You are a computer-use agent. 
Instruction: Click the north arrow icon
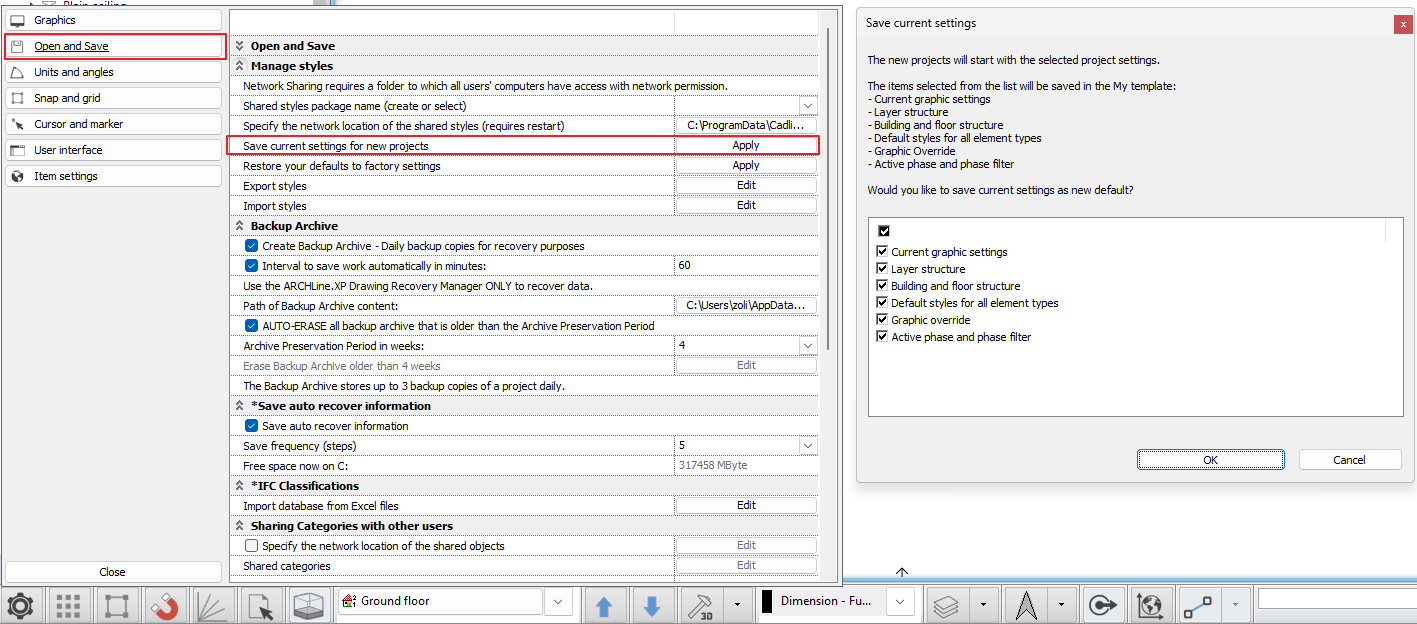coord(1026,605)
